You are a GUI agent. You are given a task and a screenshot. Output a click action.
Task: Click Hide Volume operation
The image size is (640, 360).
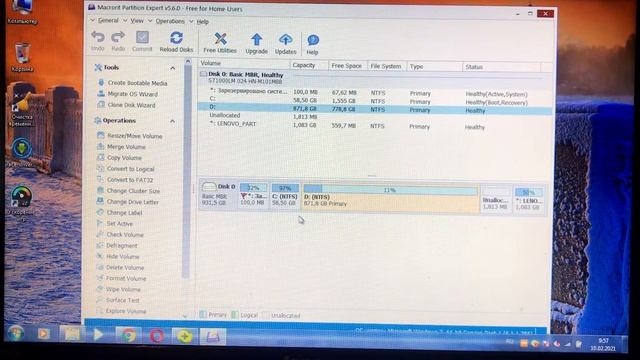(118, 256)
